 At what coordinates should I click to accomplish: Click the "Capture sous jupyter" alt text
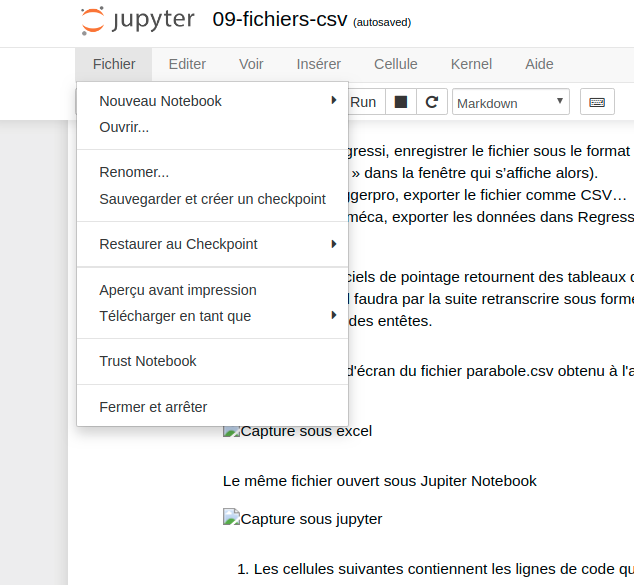(311, 519)
